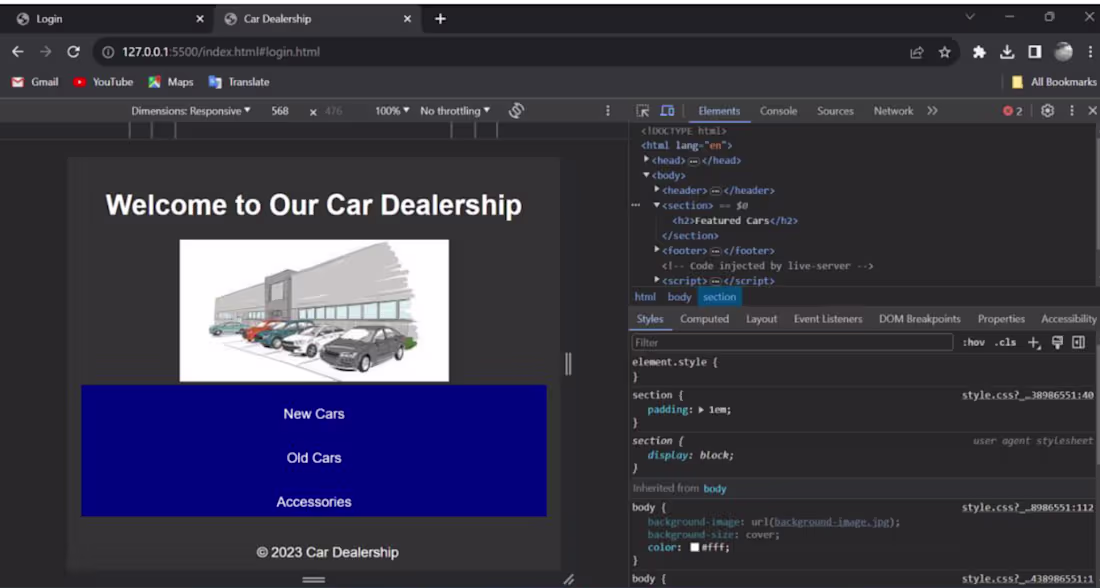
Task: Open All Bookmarks folder
Action: tap(1054, 82)
